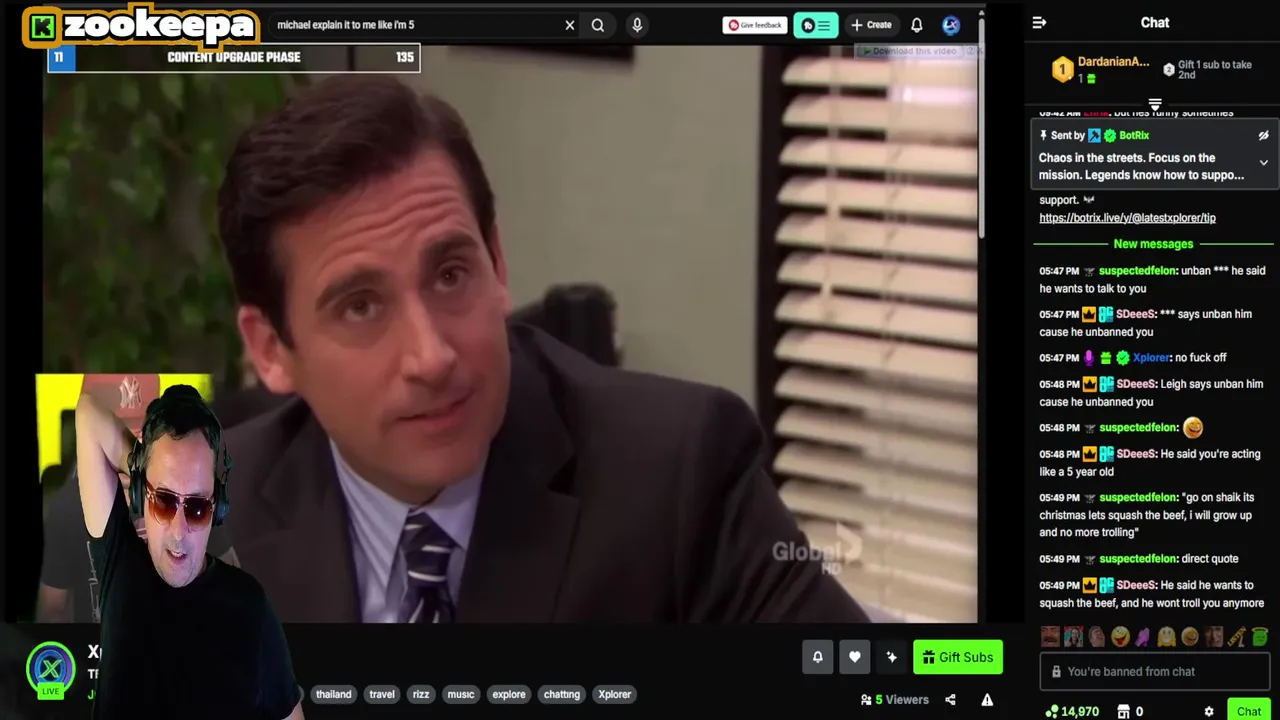This screenshot has width=1280, height=720.
Task: Start voice search with the microphone icon
Action: [x=637, y=25]
